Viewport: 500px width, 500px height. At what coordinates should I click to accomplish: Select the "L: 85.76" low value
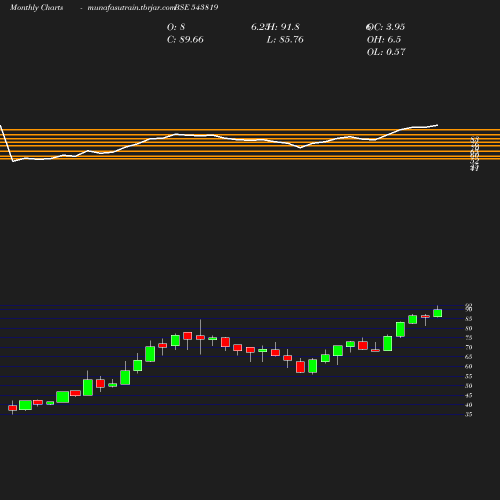click(285, 39)
